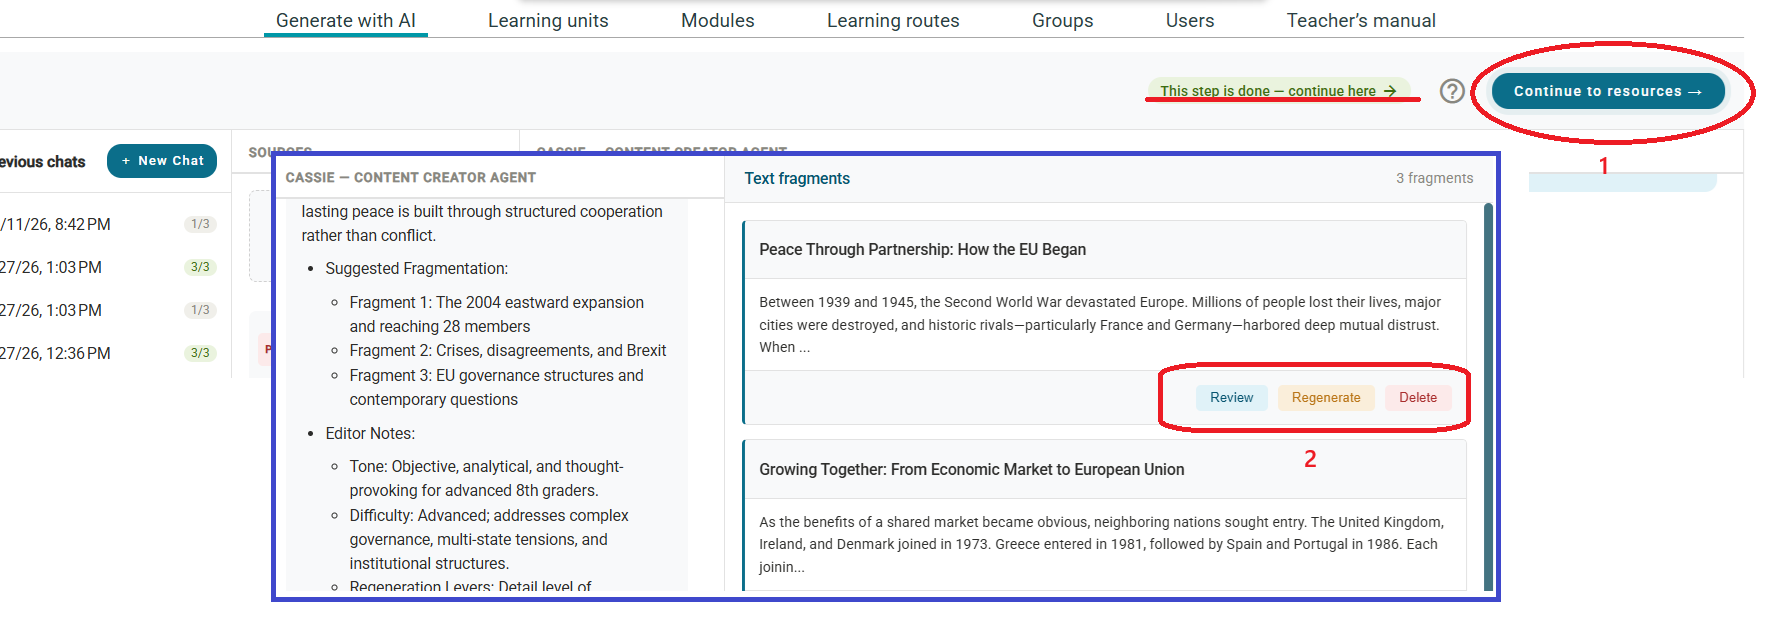Open the previous chat from 12:36 PM
This screenshot has width=1776, height=625.
(x=108, y=354)
